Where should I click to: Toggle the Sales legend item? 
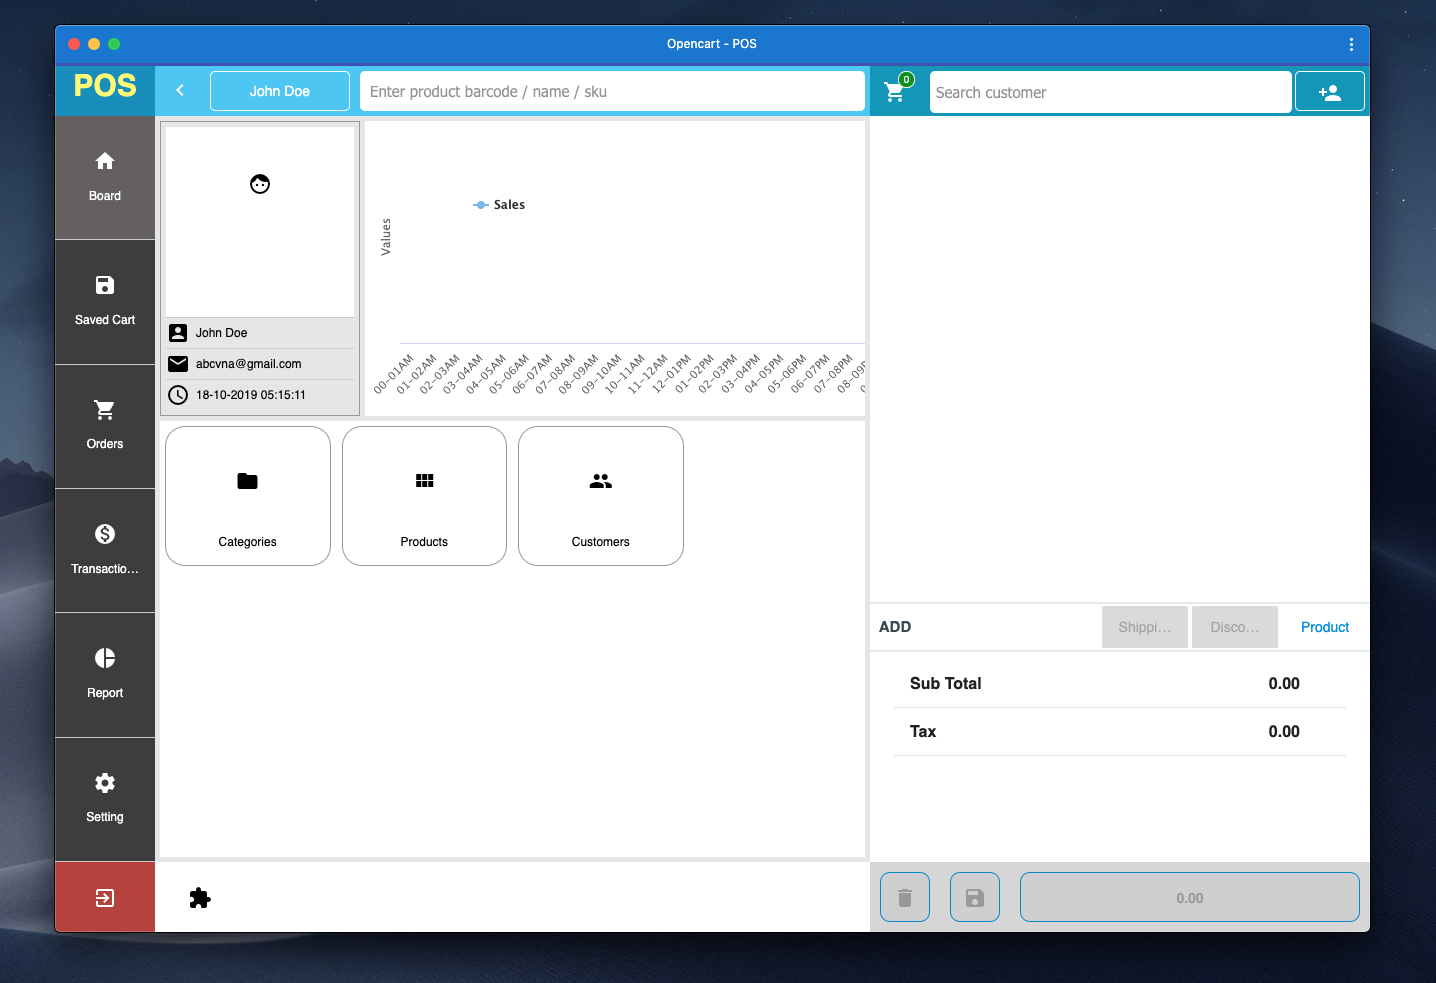(x=499, y=205)
